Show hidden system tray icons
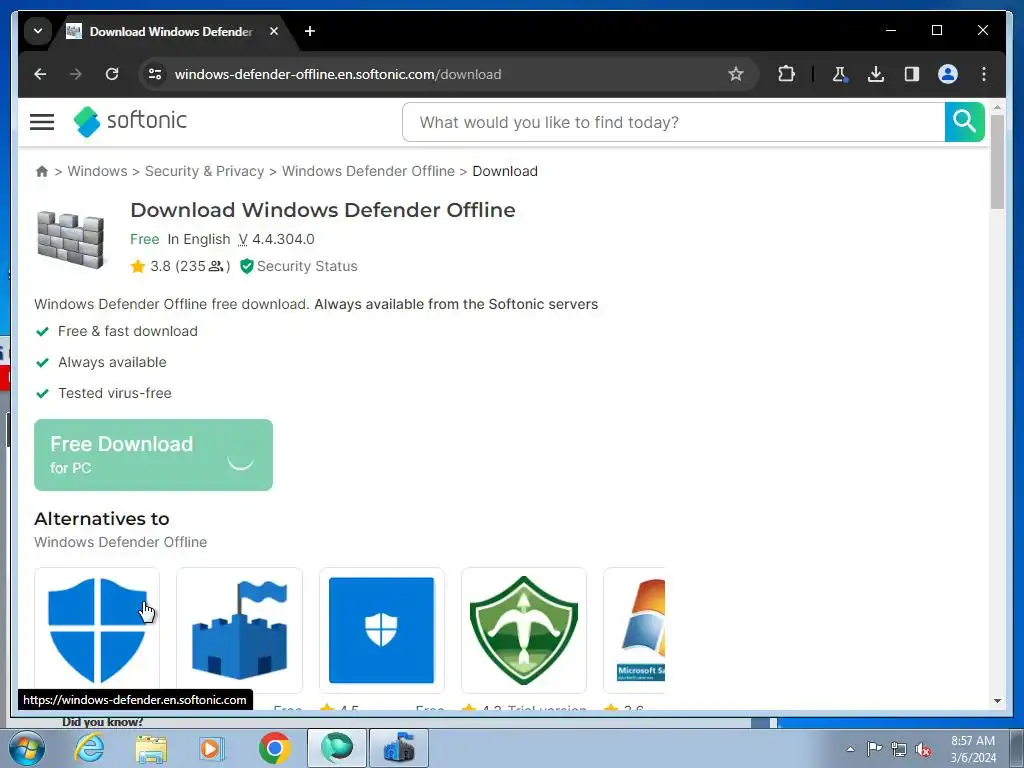The height and width of the screenshot is (768, 1024). 850,749
